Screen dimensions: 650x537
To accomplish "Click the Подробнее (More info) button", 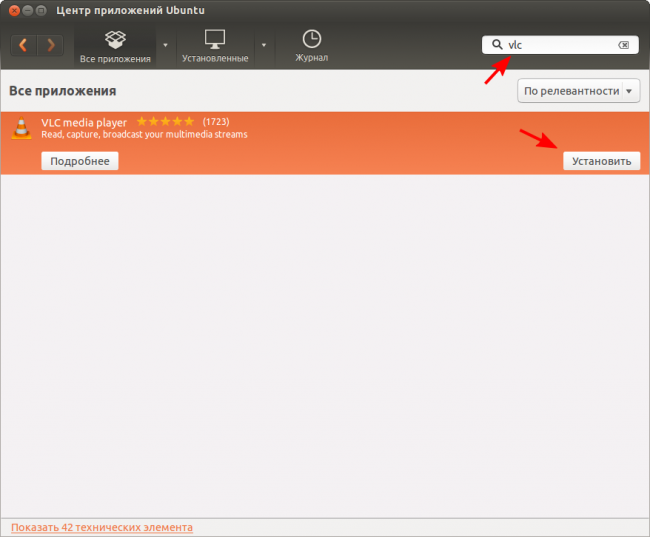I will tap(80, 161).
